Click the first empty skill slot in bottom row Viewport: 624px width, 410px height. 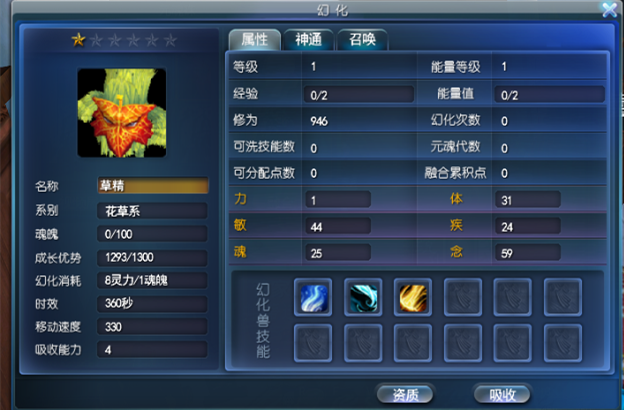[x=313, y=343]
